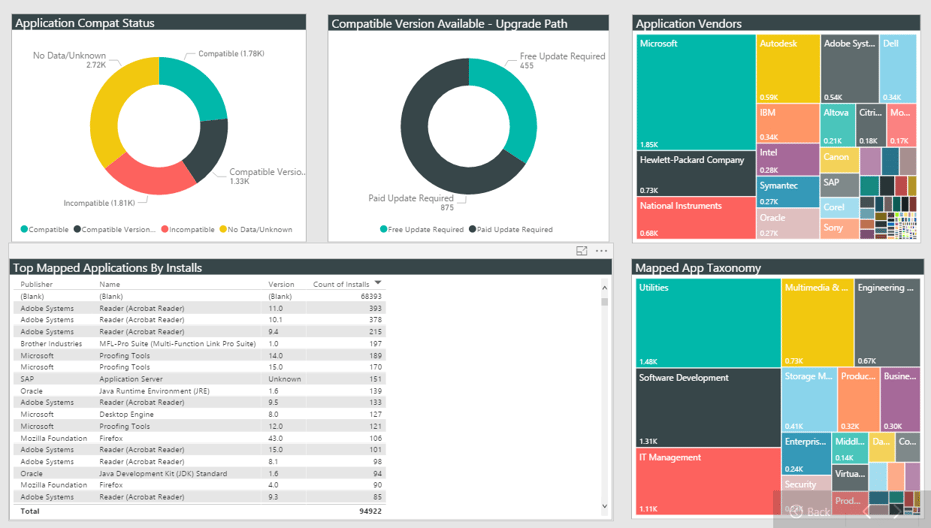Select the Storage M... taxonomy tile
The height and width of the screenshot is (528, 931).
click(x=809, y=400)
